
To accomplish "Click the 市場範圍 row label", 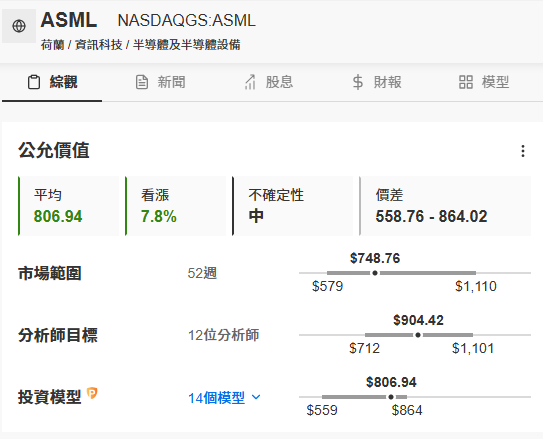I will pos(50,274).
